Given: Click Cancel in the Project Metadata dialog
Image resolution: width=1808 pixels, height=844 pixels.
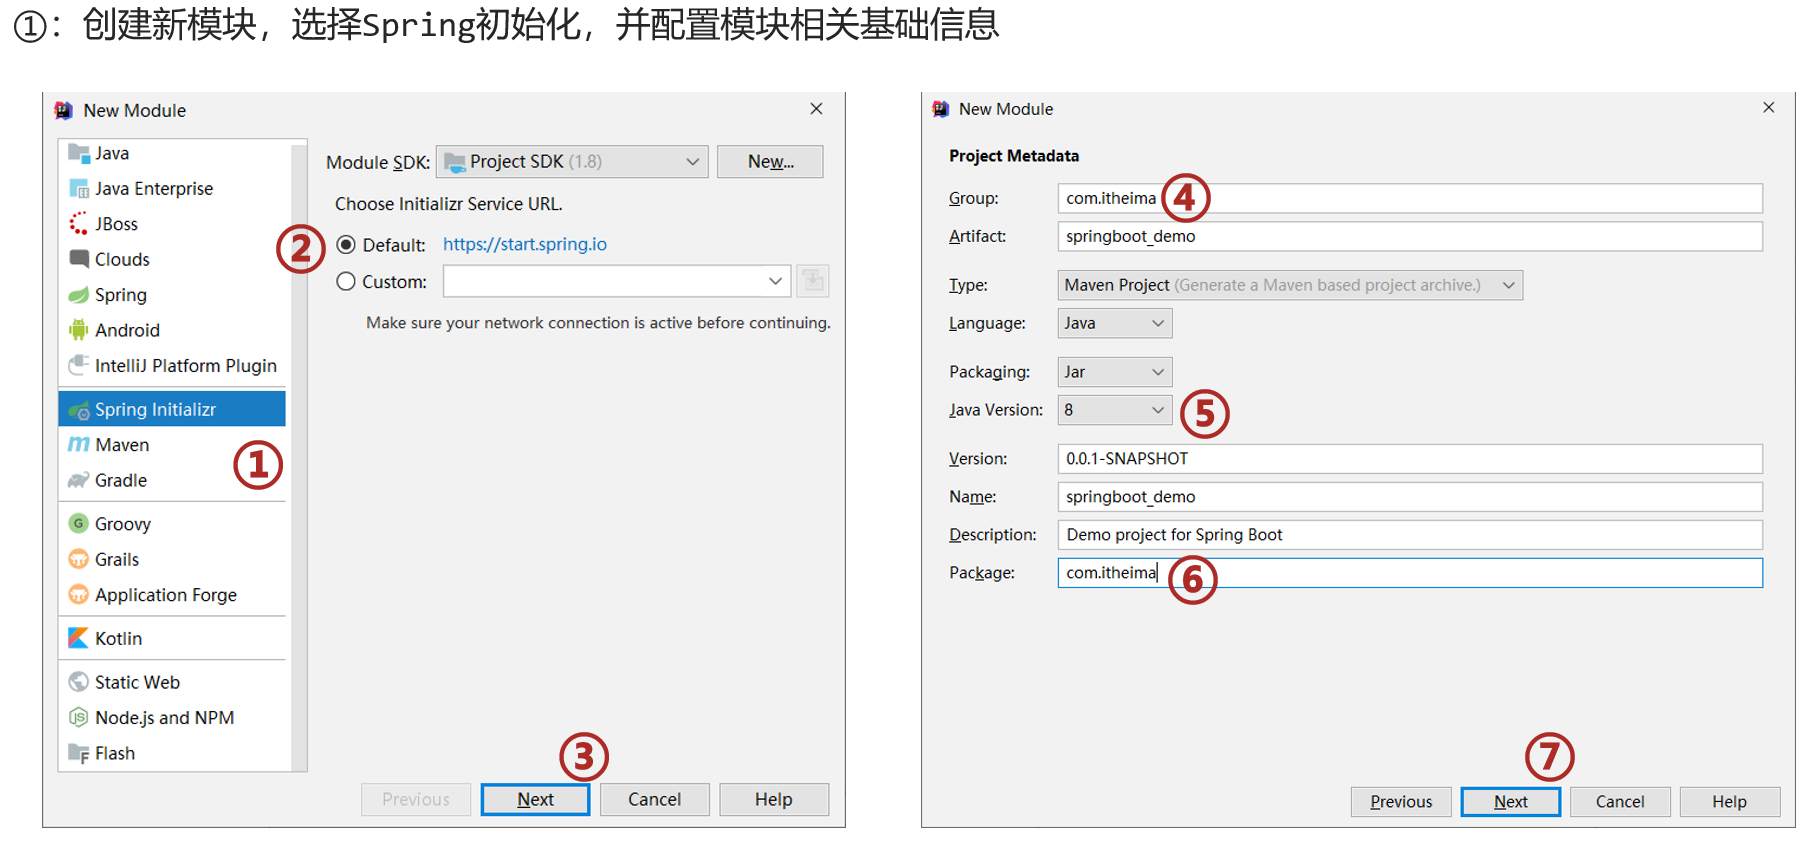Looking at the screenshot, I should (x=1620, y=801).
